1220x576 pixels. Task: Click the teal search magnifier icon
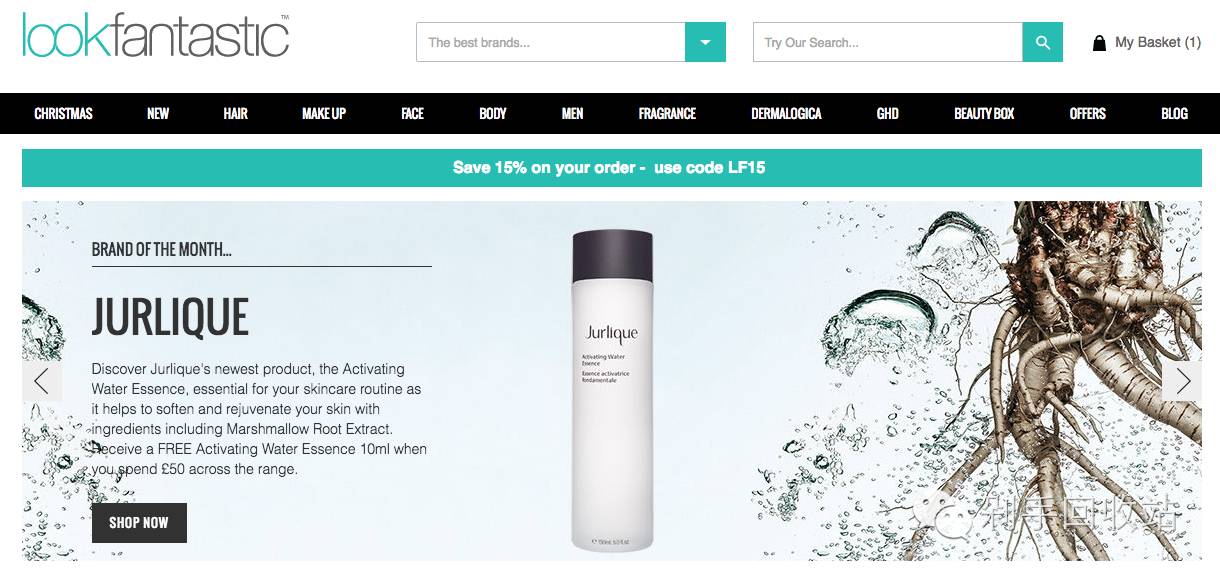coord(1042,42)
